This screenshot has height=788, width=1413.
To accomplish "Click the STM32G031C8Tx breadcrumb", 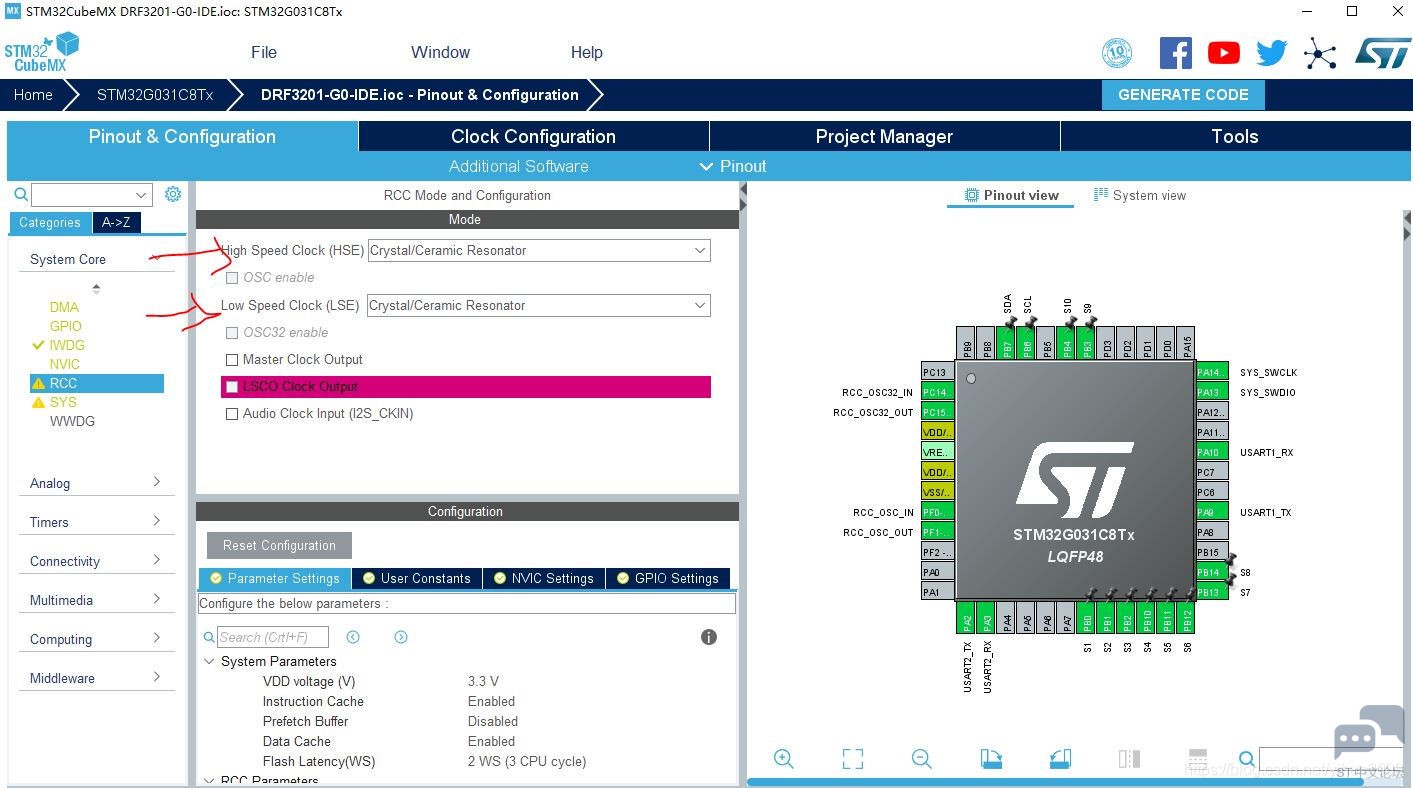I will (x=155, y=95).
